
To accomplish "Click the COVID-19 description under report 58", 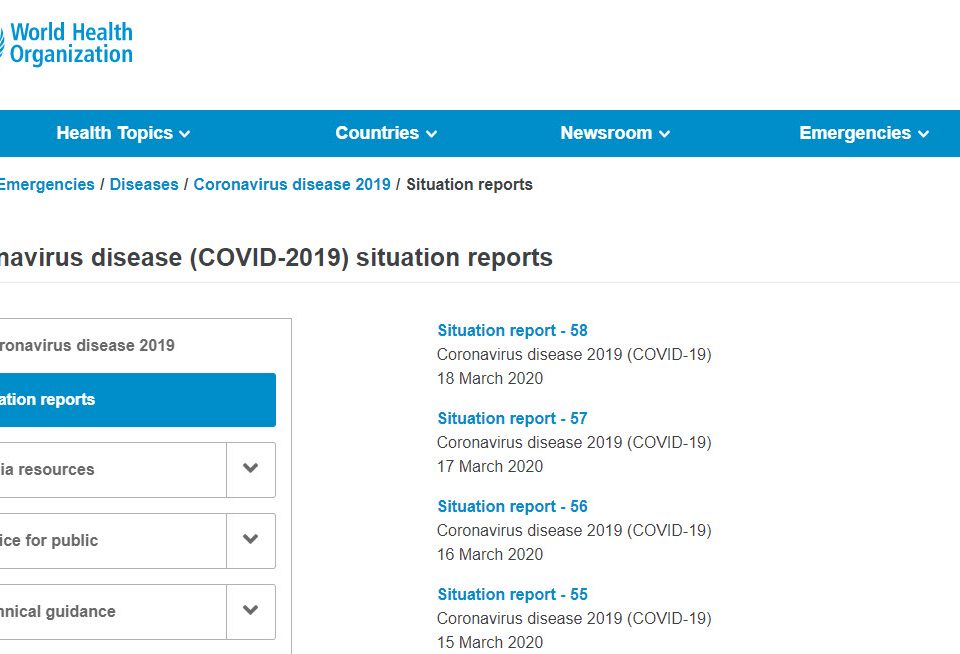I will coord(574,355).
